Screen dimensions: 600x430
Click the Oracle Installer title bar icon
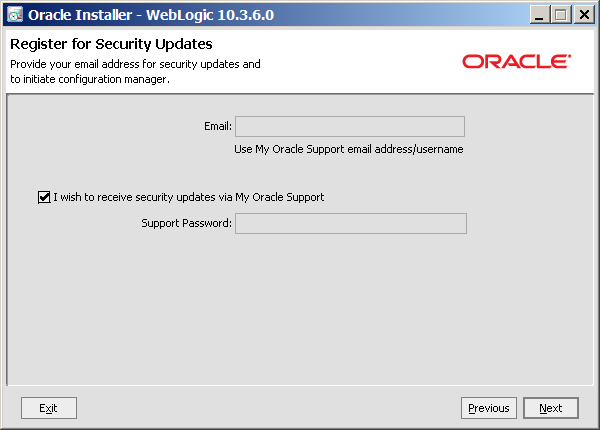[15, 15]
